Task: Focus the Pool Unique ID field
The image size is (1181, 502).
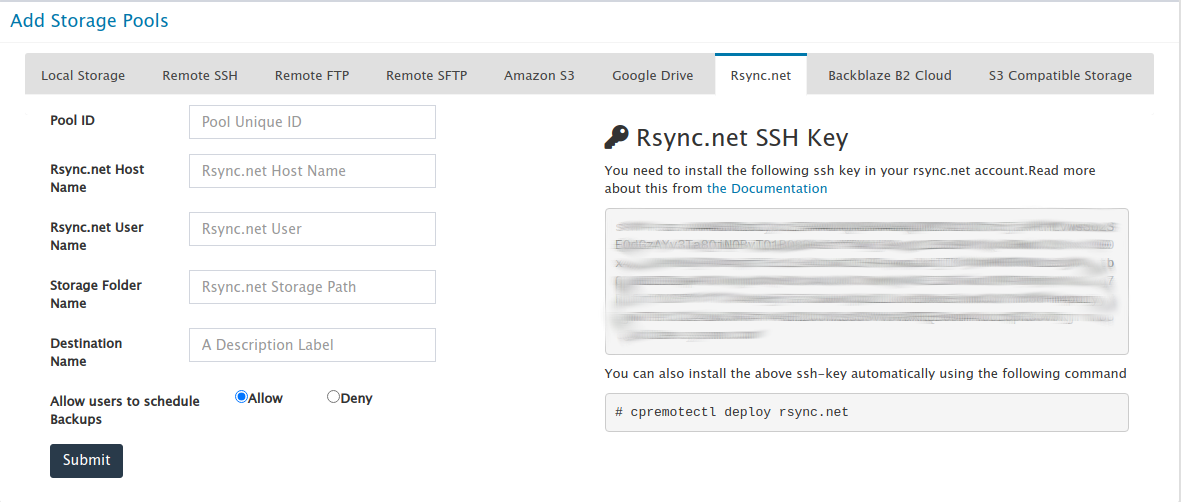Action: tap(313, 121)
